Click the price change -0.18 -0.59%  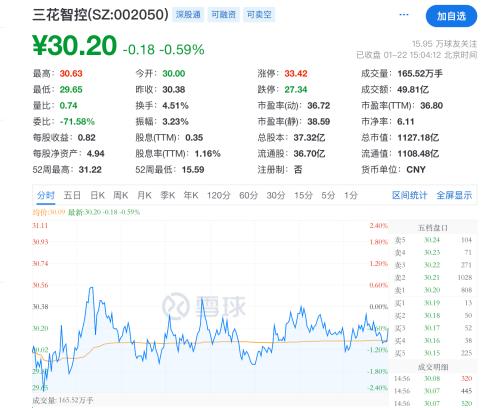click(163, 50)
